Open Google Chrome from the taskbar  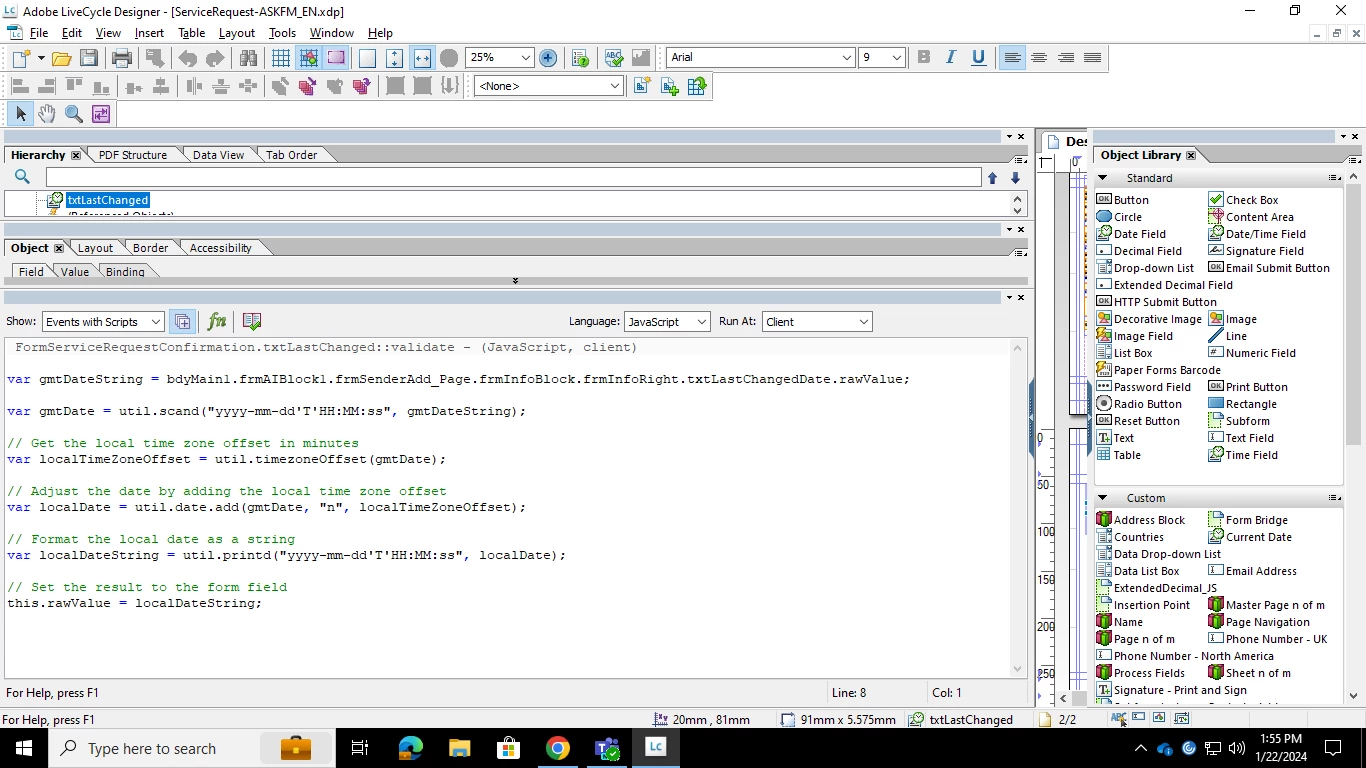tap(558, 748)
